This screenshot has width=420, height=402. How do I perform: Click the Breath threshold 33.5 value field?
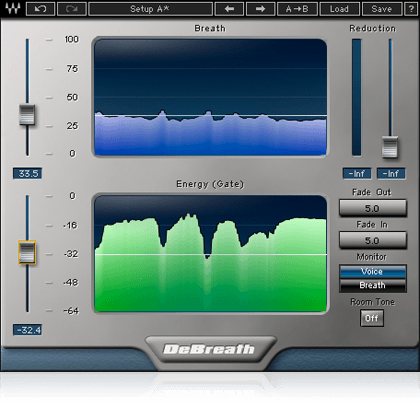pos(27,173)
